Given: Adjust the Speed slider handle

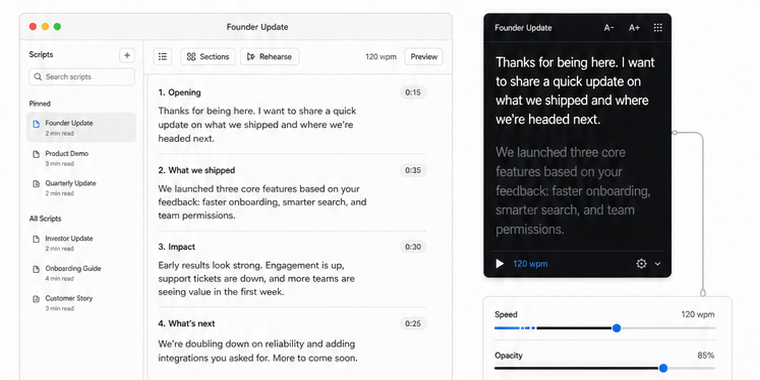Looking at the screenshot, I should coord(617,328).
